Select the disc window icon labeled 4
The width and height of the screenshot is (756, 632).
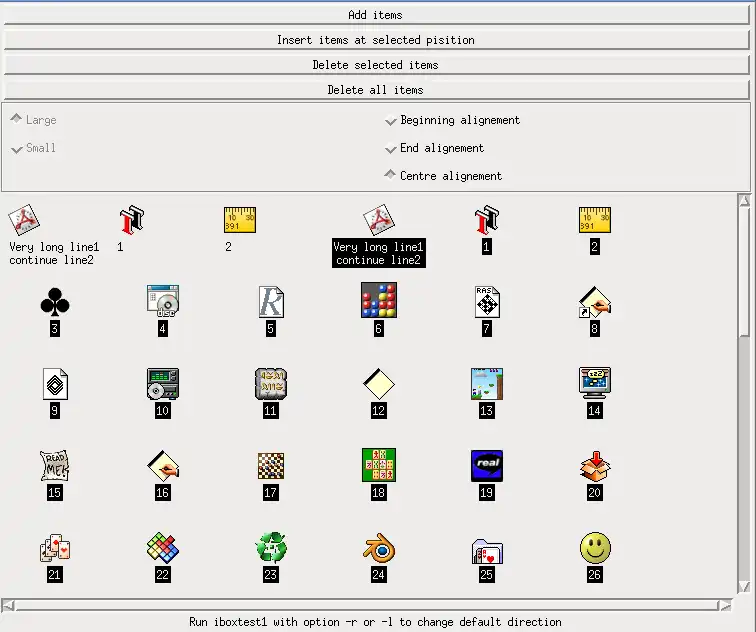pyautogui.click(x=162, y=301)
